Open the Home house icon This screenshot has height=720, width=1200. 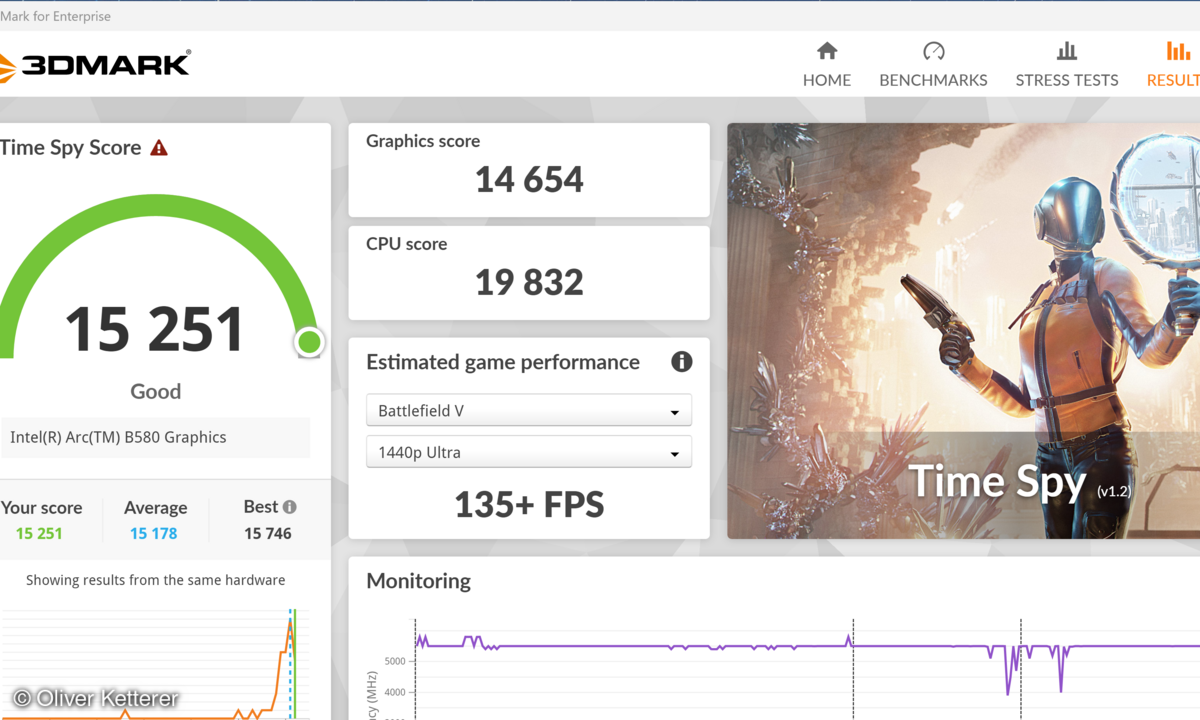[827, 51]
